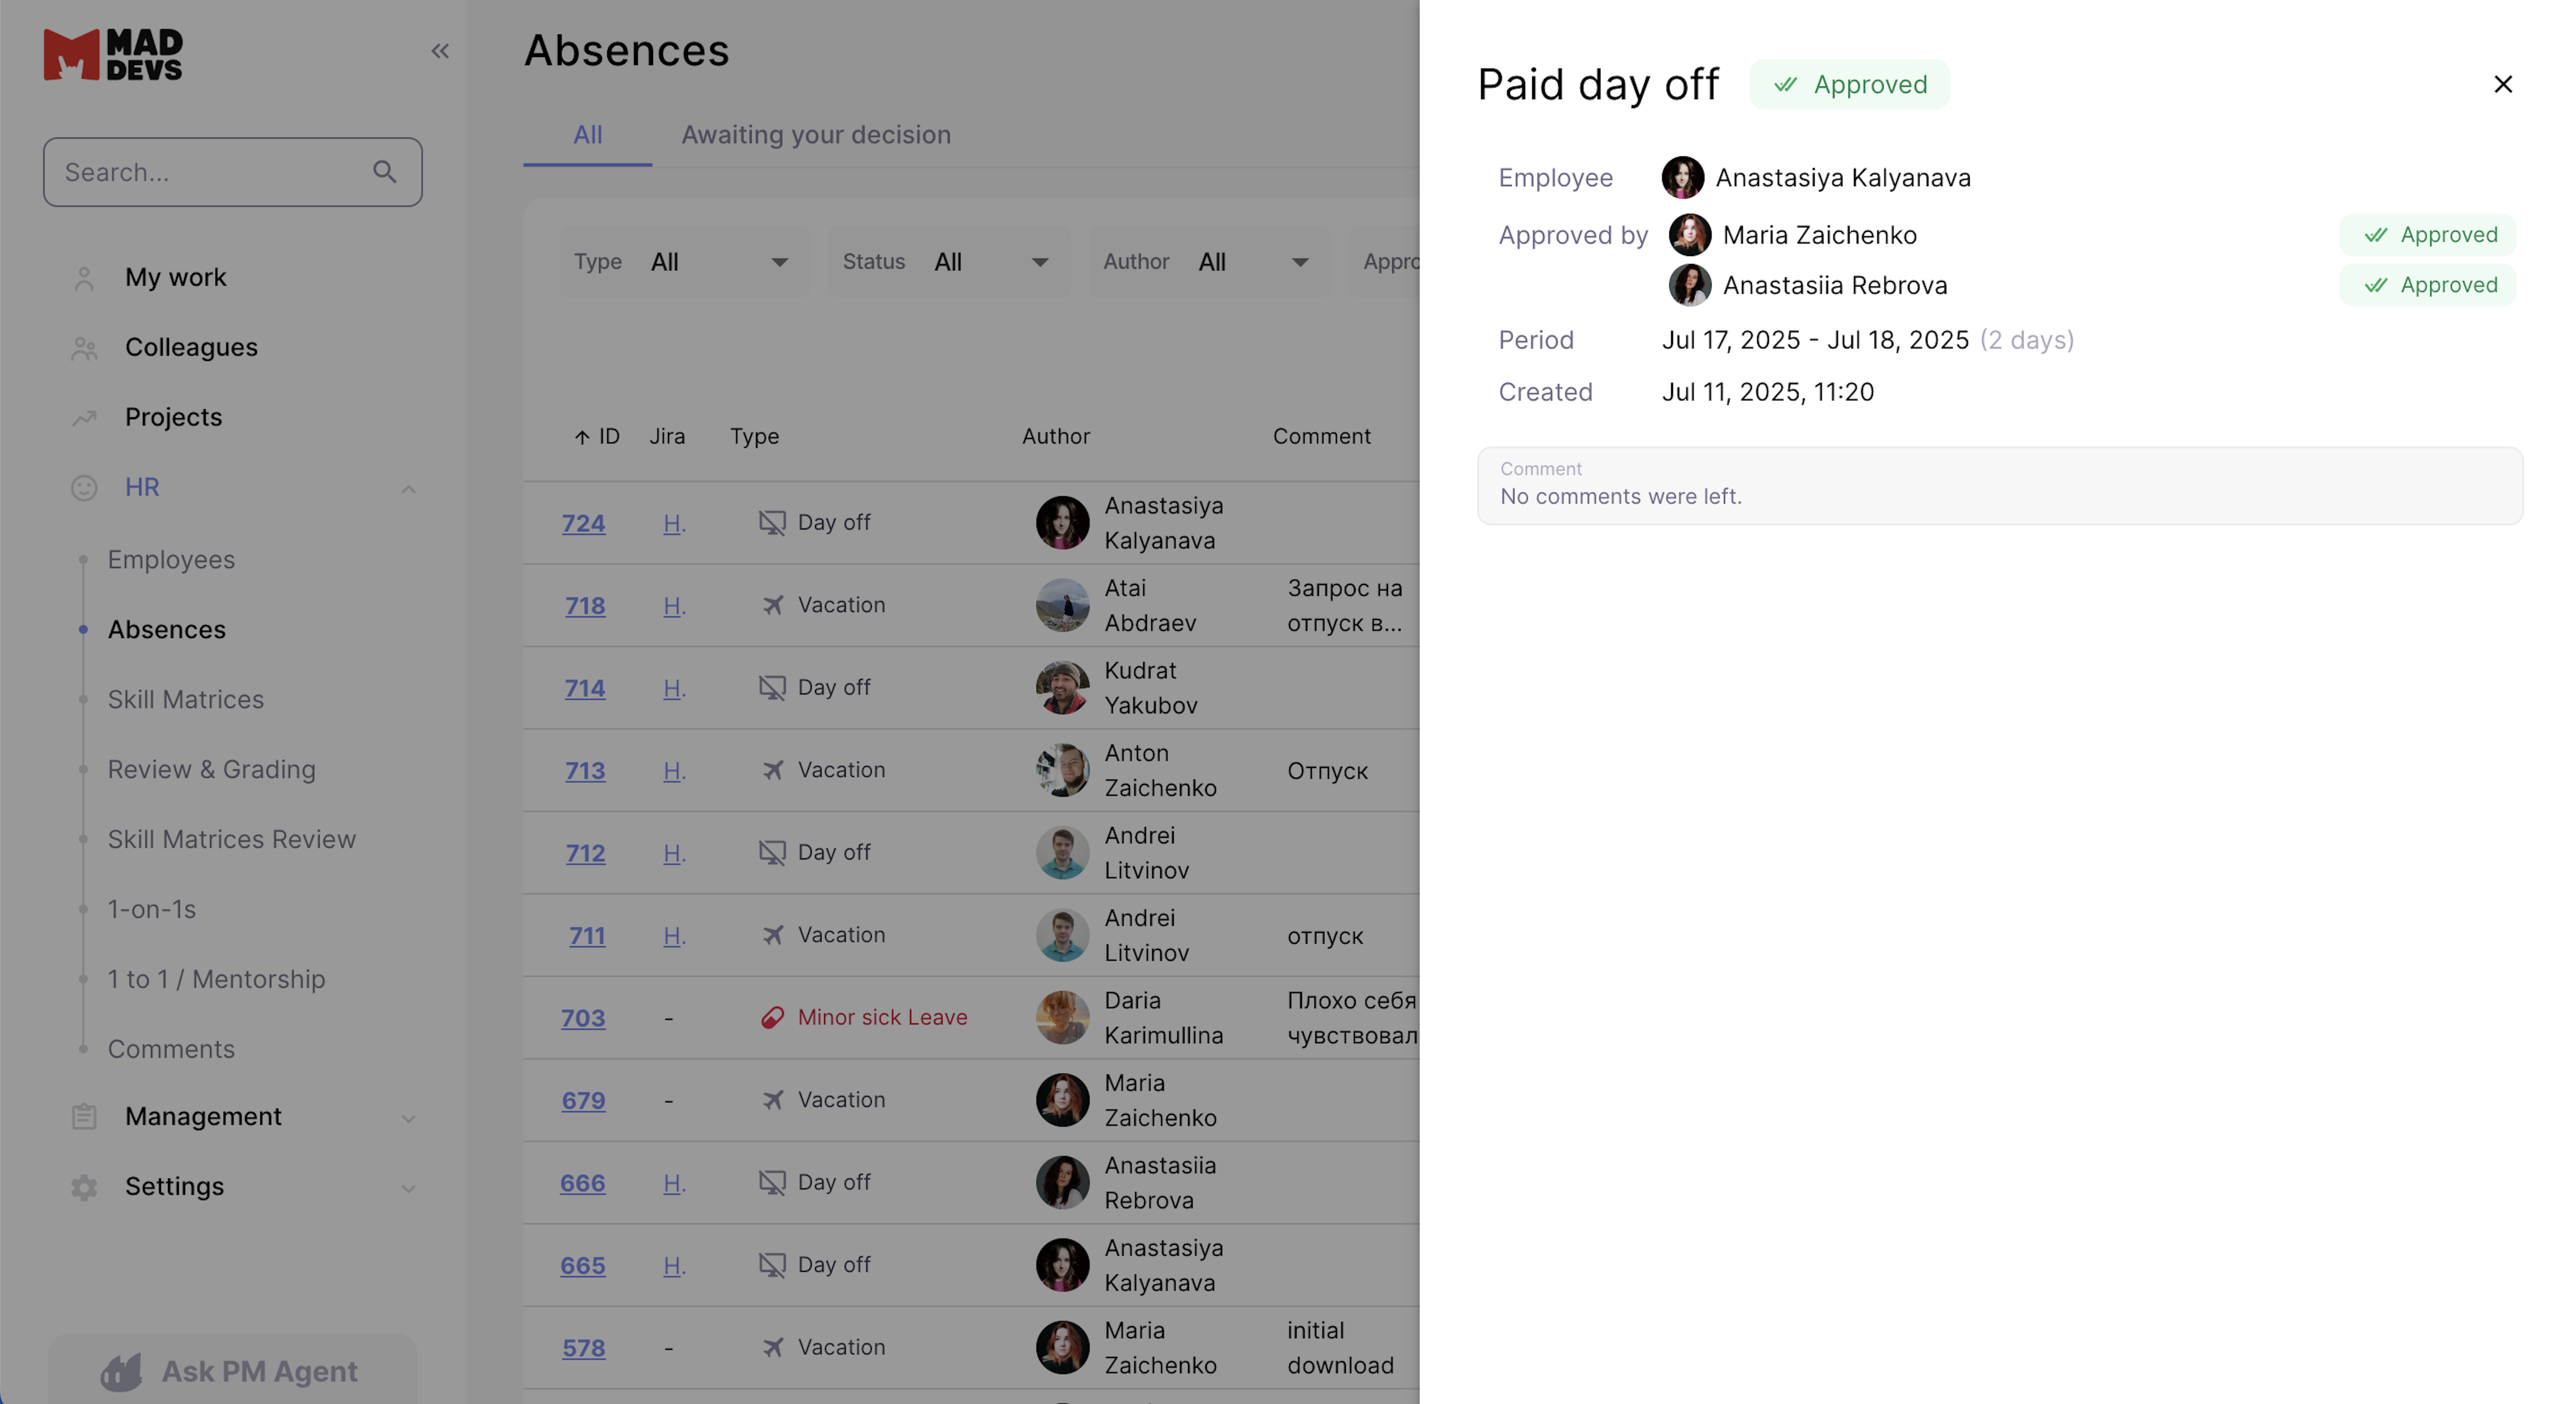The width and height of the screenshot is (2576, 1404).
Task: Open the Author filter dropdown
Action: (1210, 262)
